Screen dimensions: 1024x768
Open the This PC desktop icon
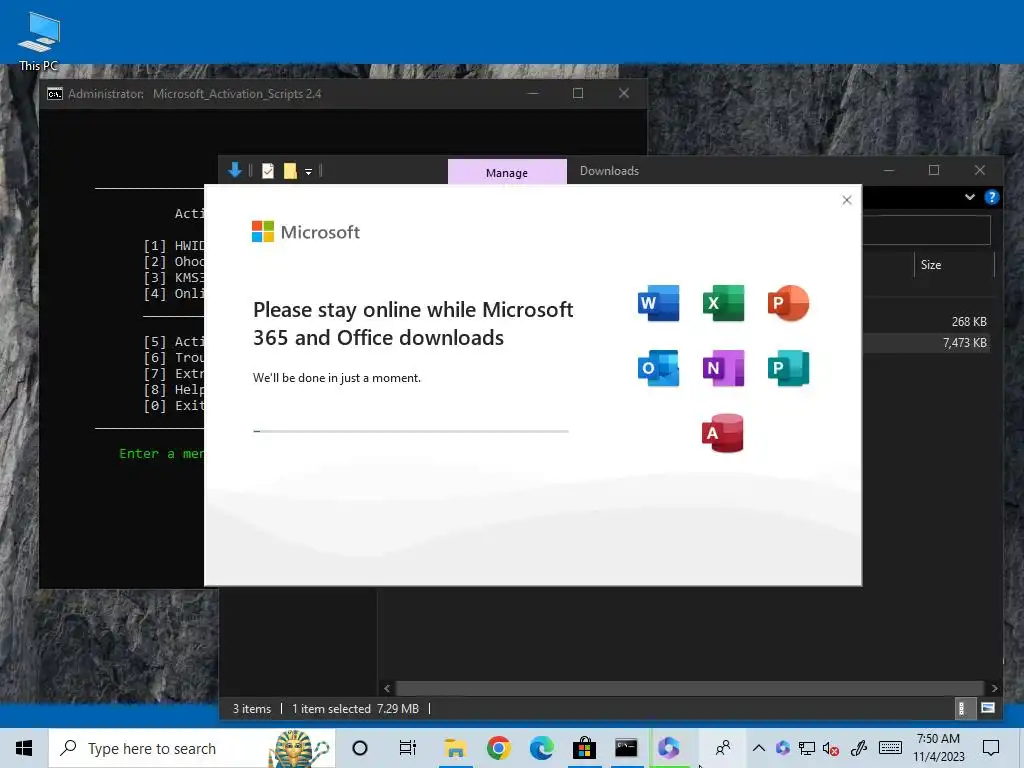tap(39, 40)
